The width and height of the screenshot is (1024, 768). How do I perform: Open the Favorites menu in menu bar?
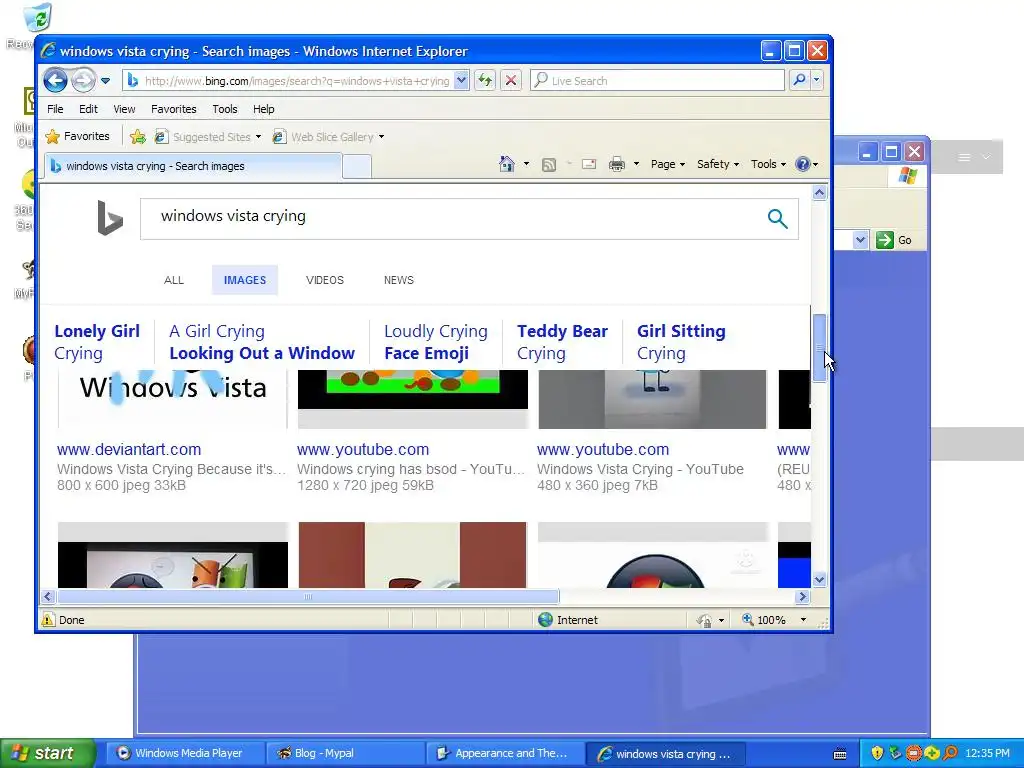[x=173, y=109]
